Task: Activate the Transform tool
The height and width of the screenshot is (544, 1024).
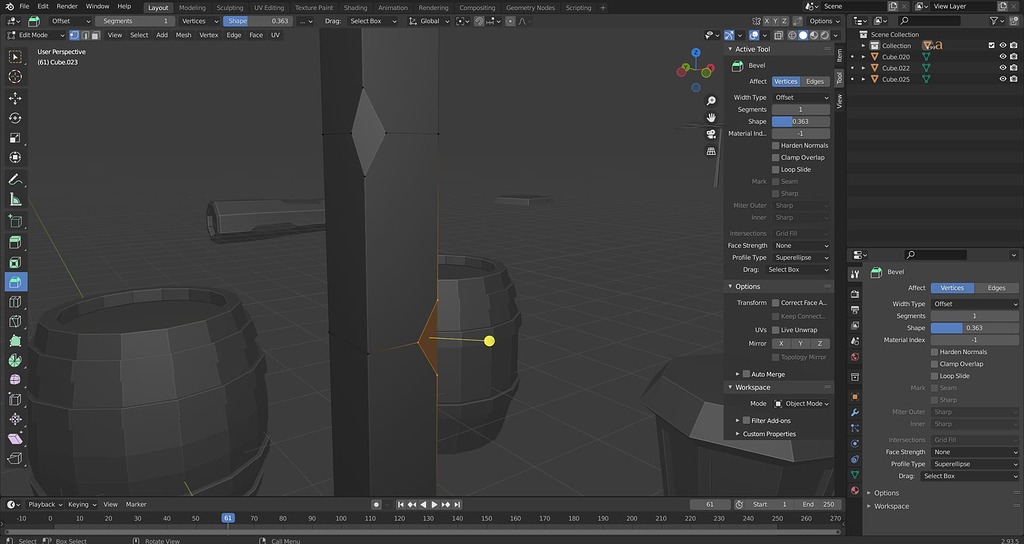Action: click(x=15, y=157)
